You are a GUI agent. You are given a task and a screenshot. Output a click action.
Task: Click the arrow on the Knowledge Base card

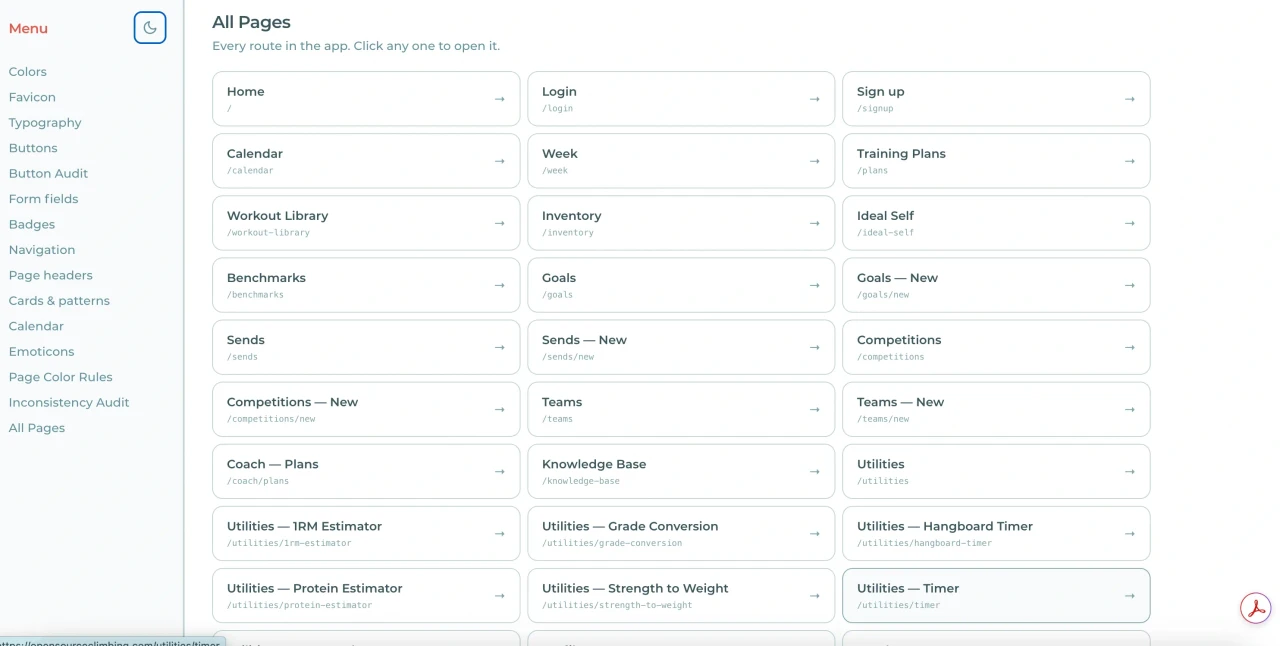(815, 471)
